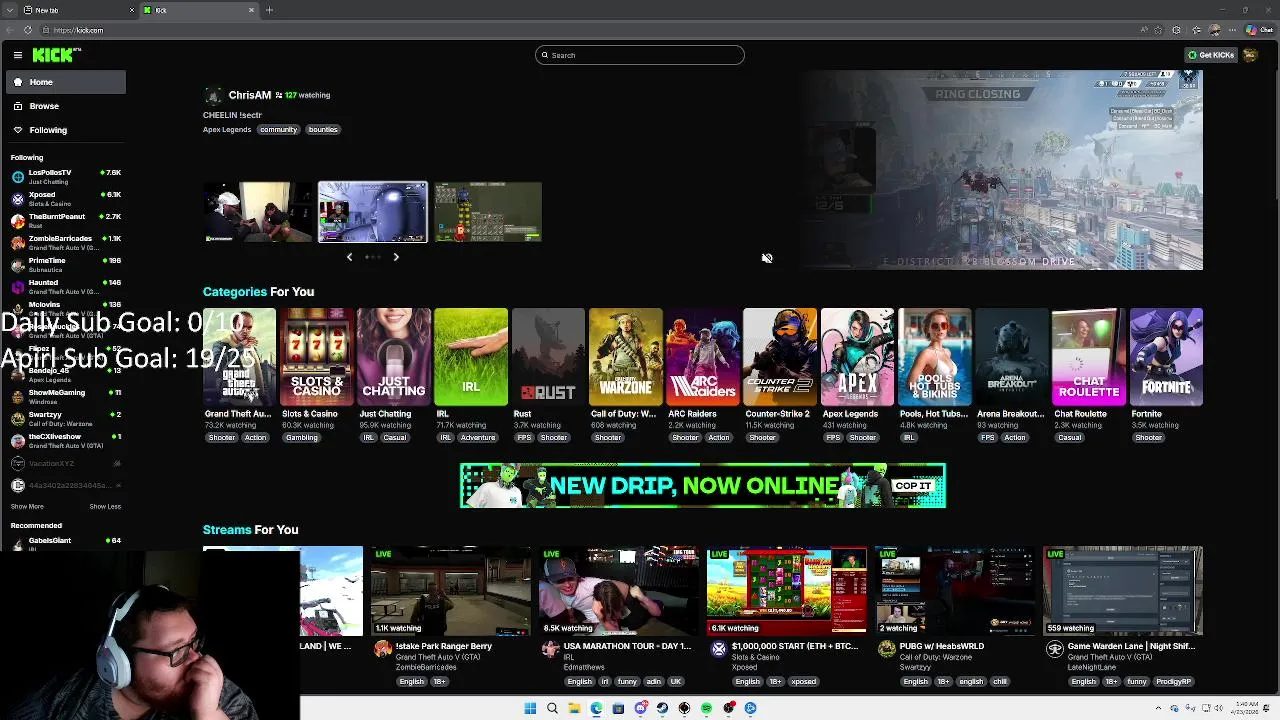The width and height of the screenshot is (1280, 720).
Task: Open Windows taskbar search
Action: tap(552, 708)
